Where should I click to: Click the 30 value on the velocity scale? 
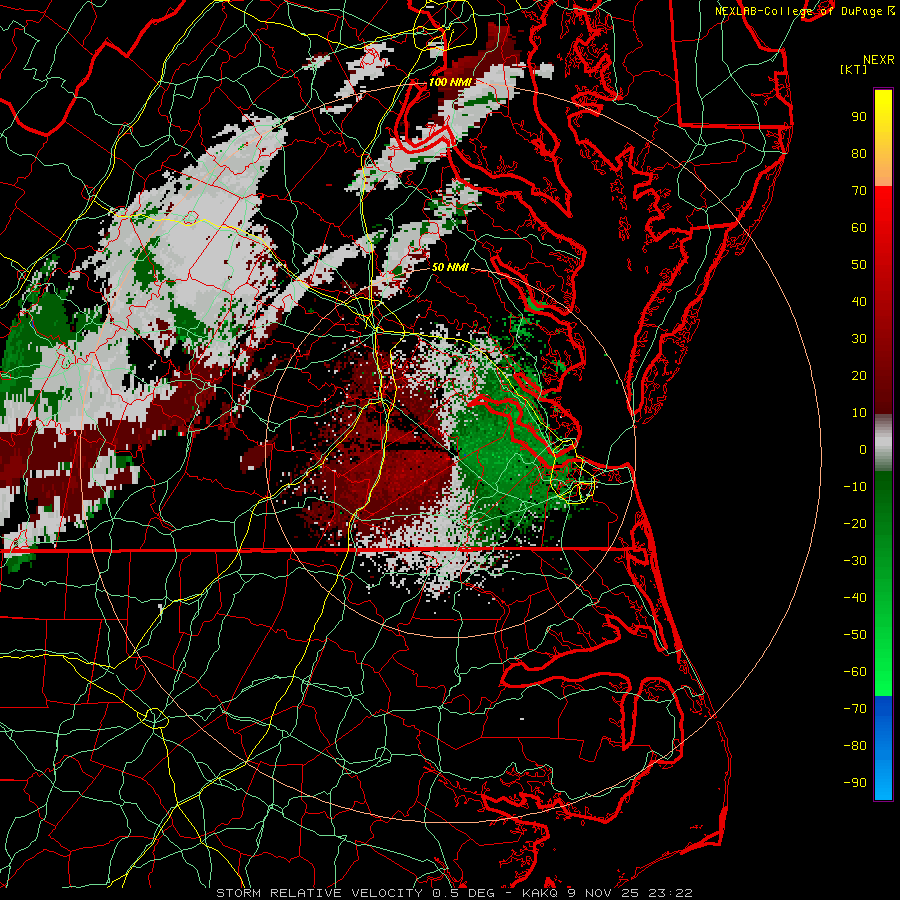point(859,339)
